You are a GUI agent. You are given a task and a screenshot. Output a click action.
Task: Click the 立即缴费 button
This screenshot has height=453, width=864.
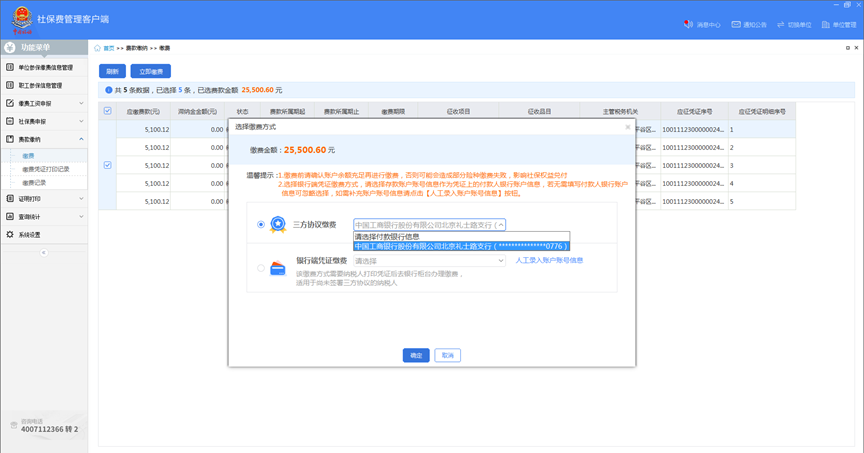coord(150,71)
